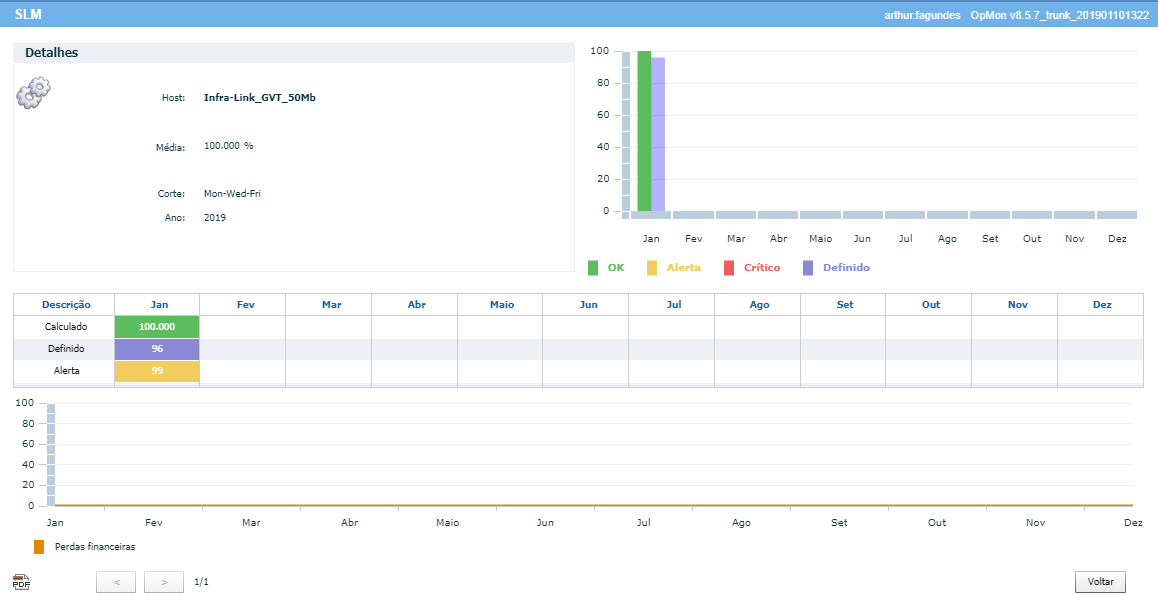Go to the next page arrow button

164,582
